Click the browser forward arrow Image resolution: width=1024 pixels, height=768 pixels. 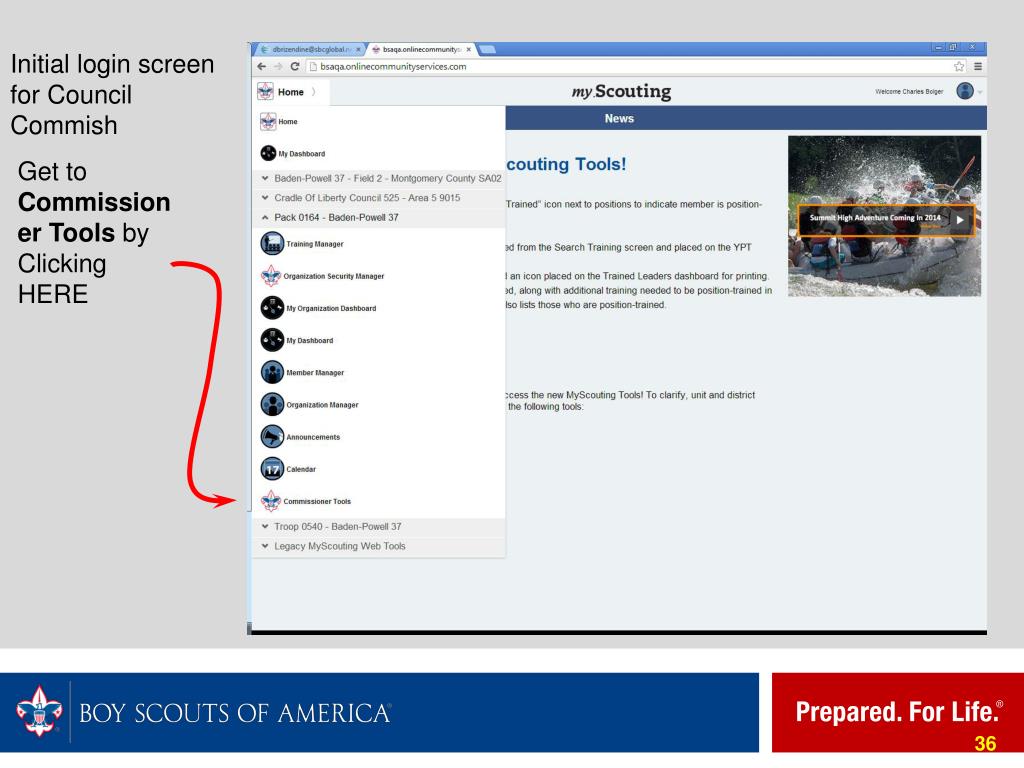pyautogui.click(x=278, y=67)
